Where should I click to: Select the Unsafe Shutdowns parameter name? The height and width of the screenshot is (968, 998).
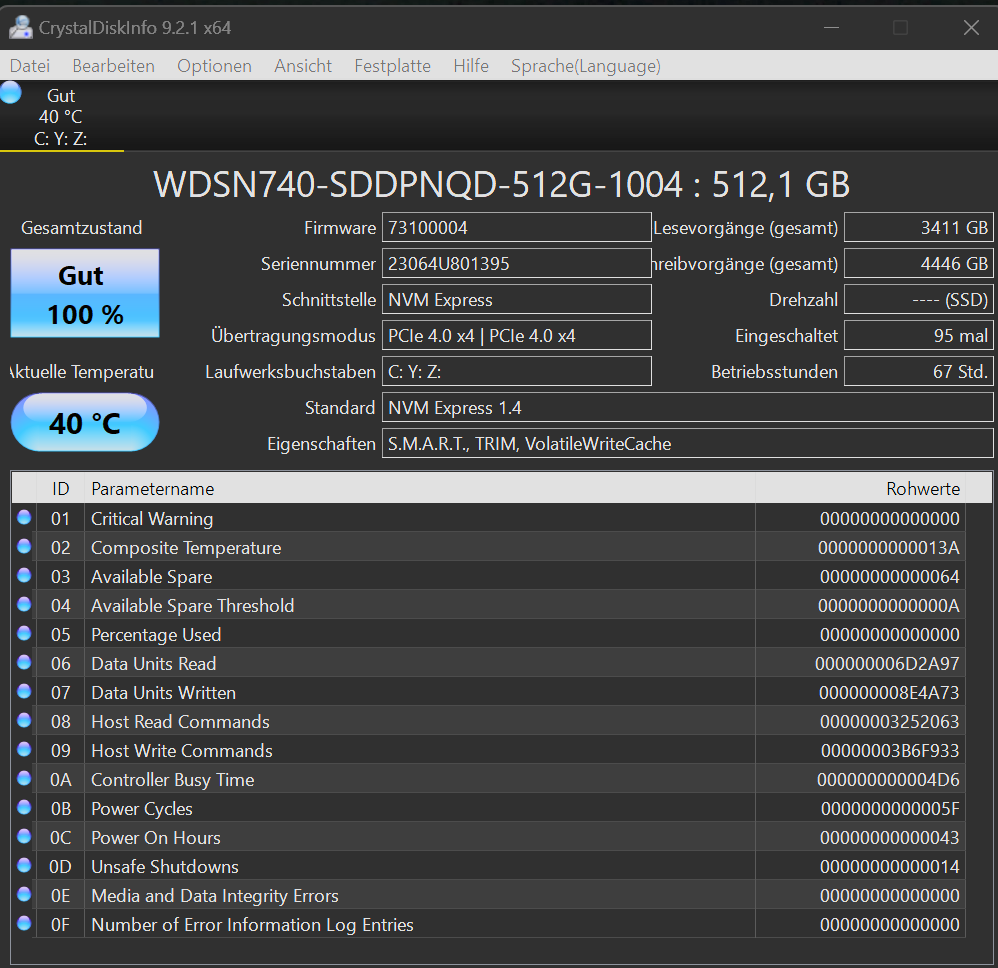(165, 867)
